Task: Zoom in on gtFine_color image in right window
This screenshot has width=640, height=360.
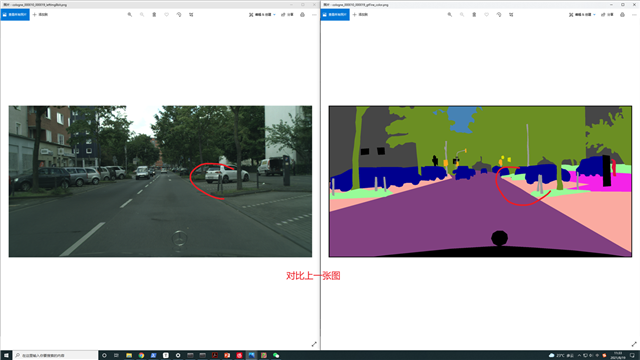Action: (450, 15)
